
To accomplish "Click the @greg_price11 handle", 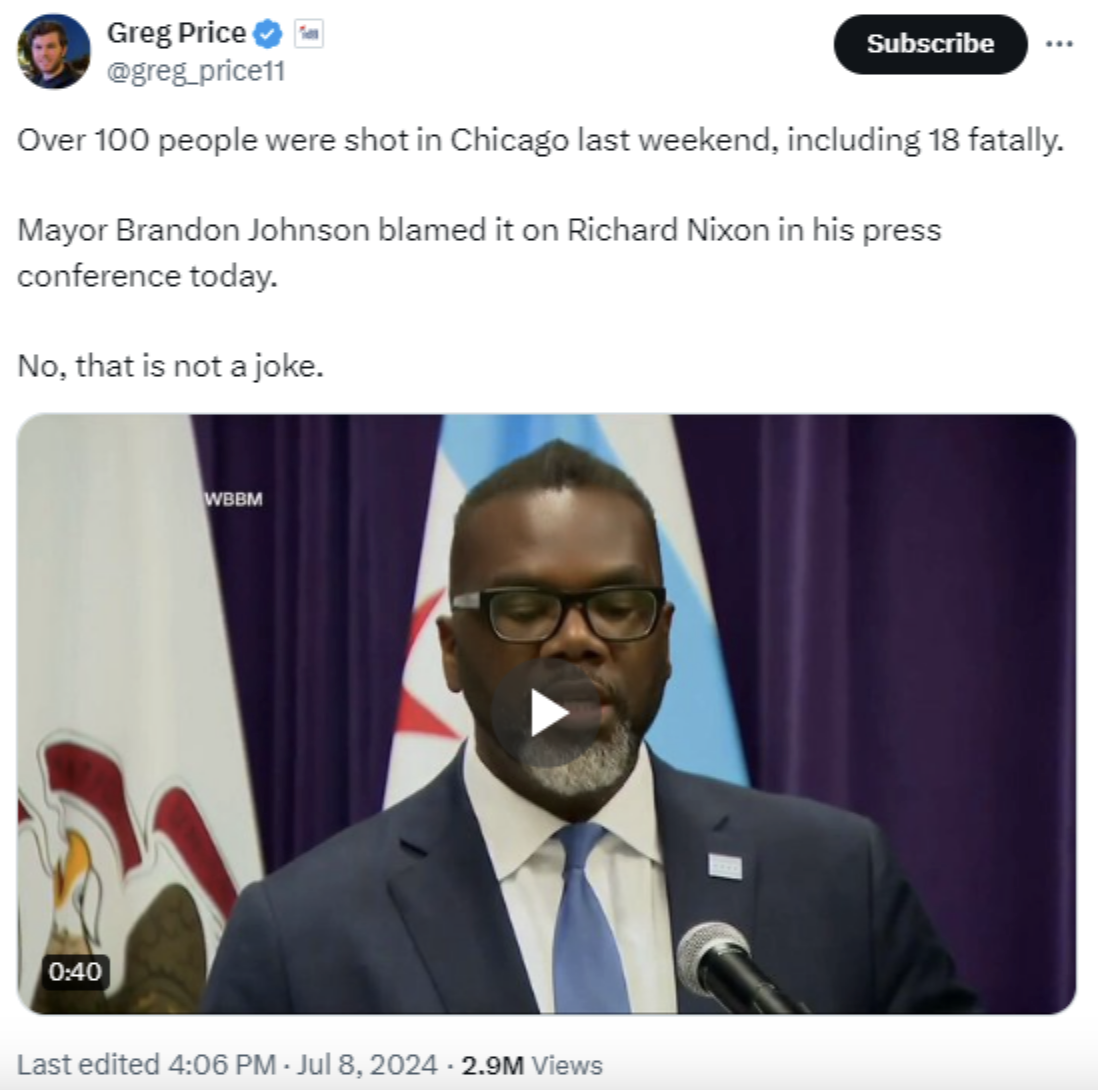I will click(195, 71).
